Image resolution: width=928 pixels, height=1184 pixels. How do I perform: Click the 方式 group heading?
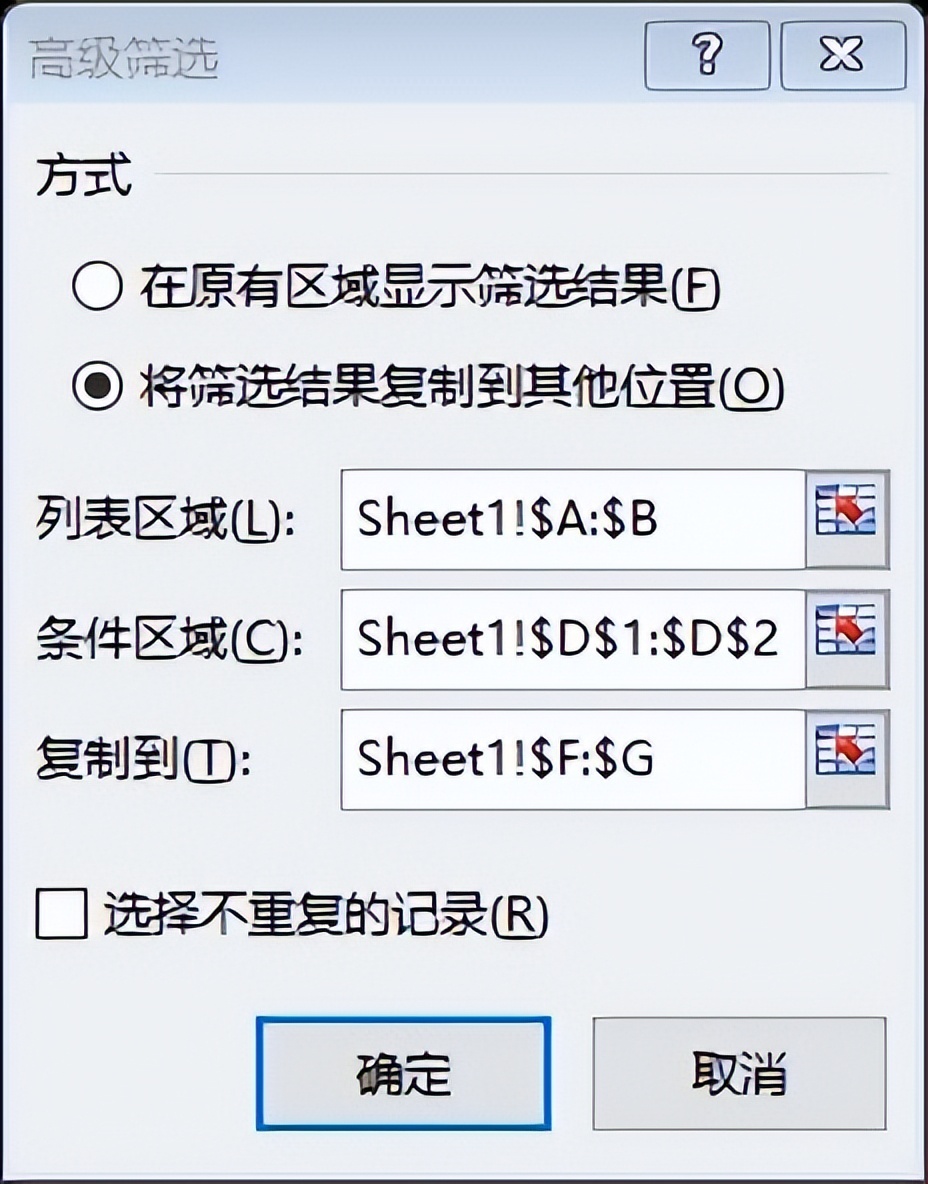(x=84, y=175)
